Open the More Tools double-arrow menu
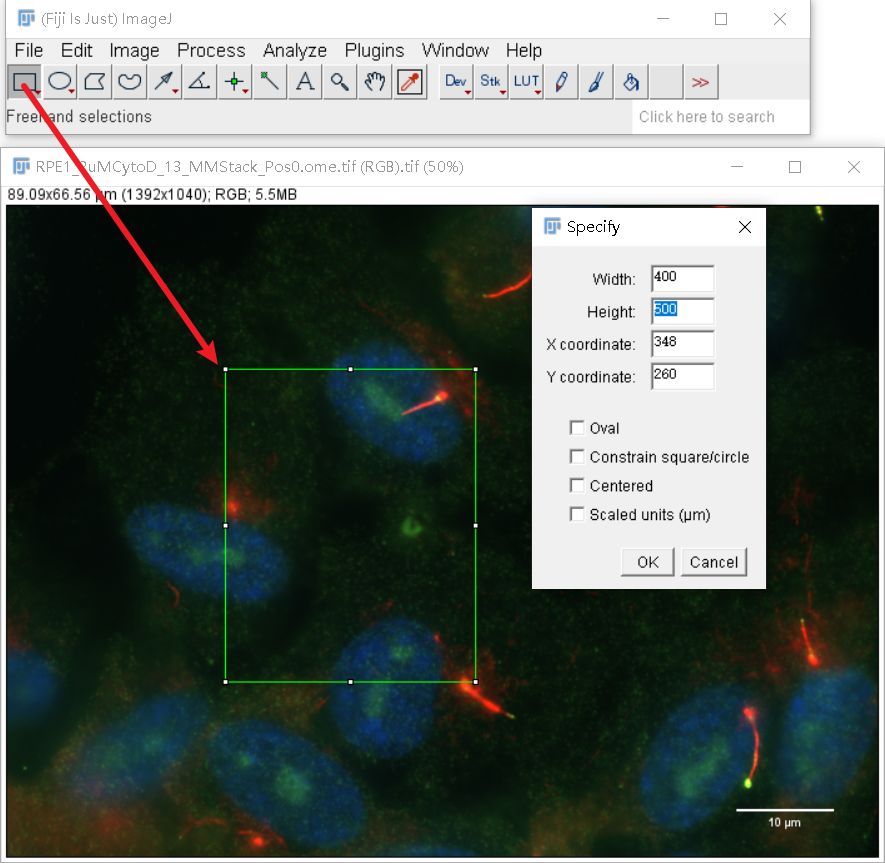885x863 pixels. (x=700, y=82)
